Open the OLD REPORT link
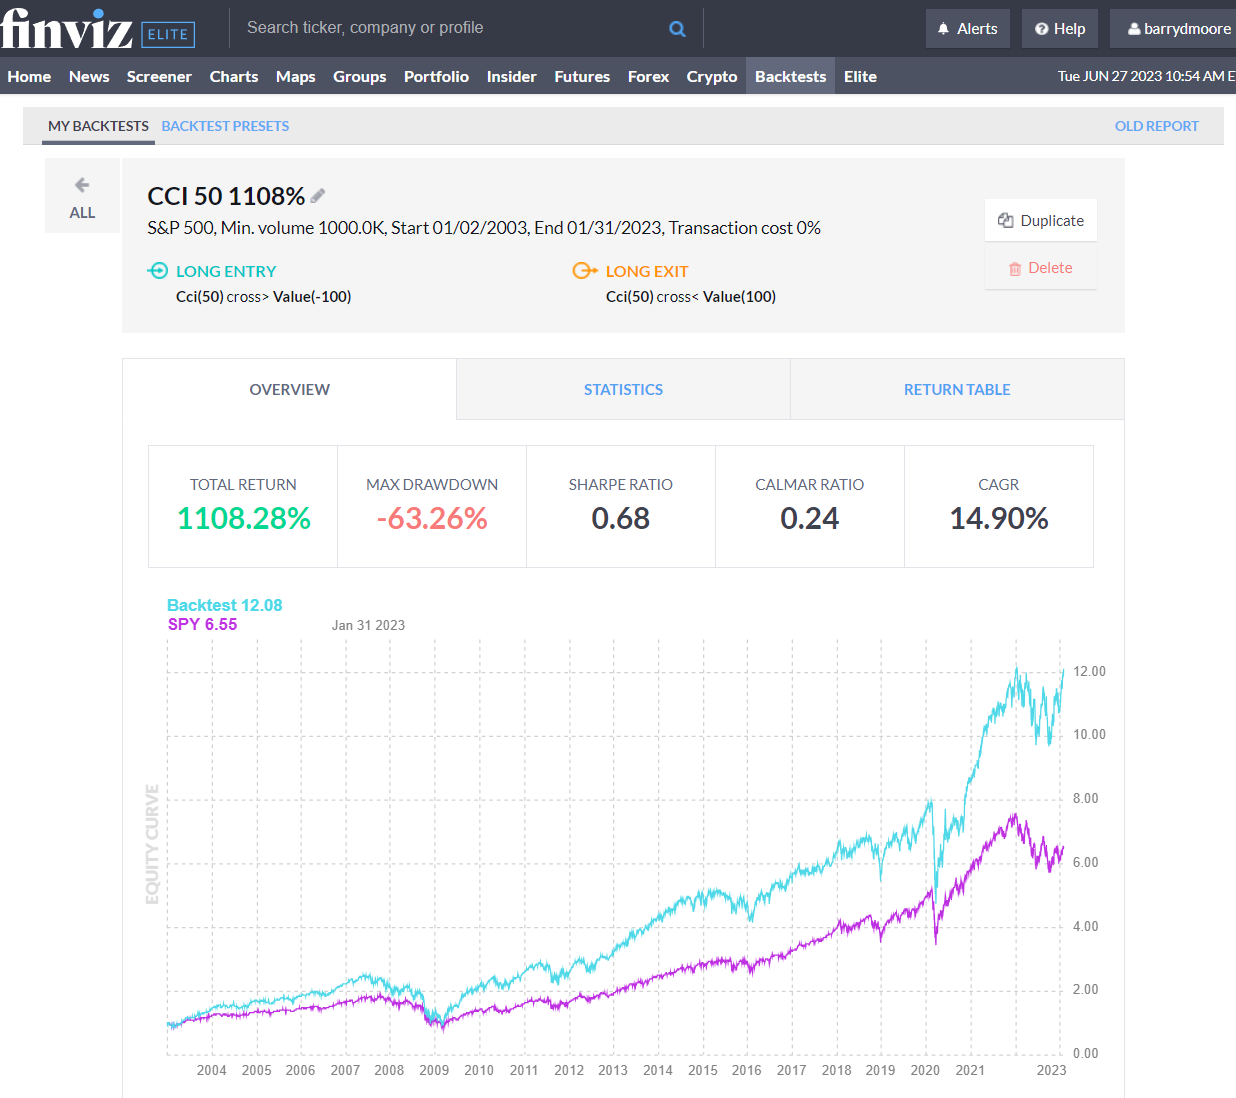The image size is (1236, 1098). coord(1156,126)
